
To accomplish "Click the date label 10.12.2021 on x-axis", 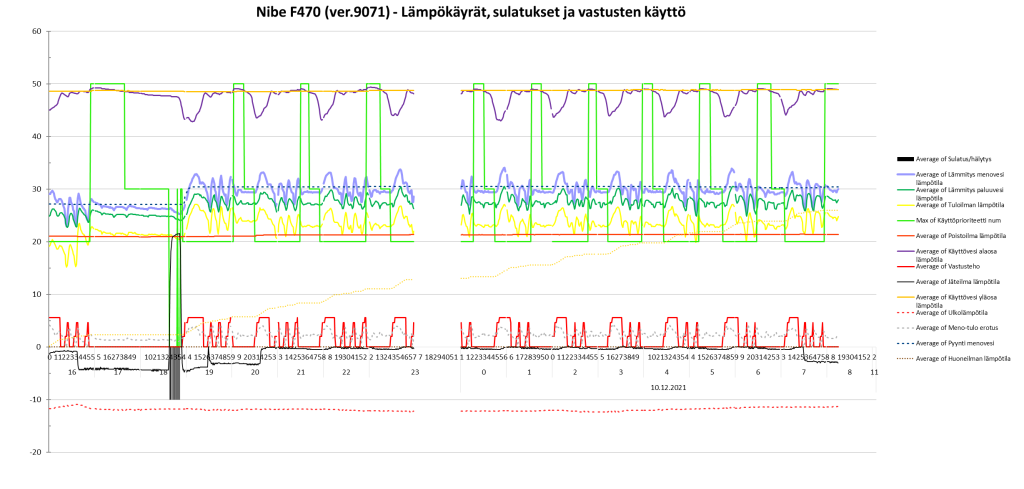I will (667, 386).
